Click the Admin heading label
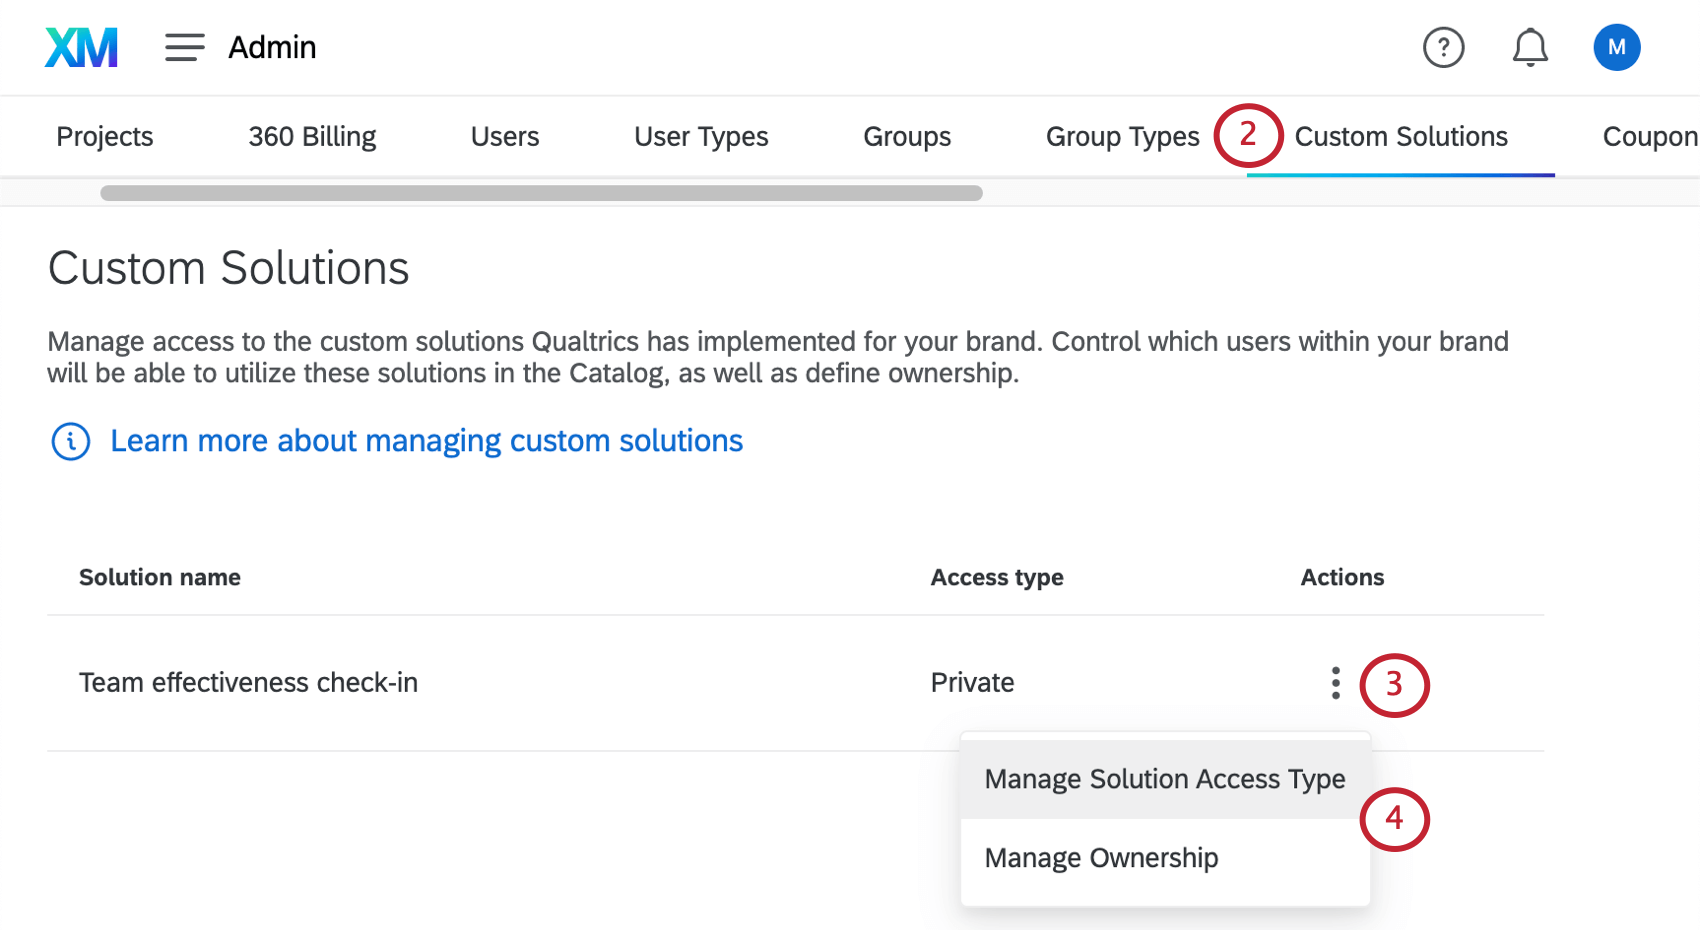1700x930 pixels. (272, 47)
